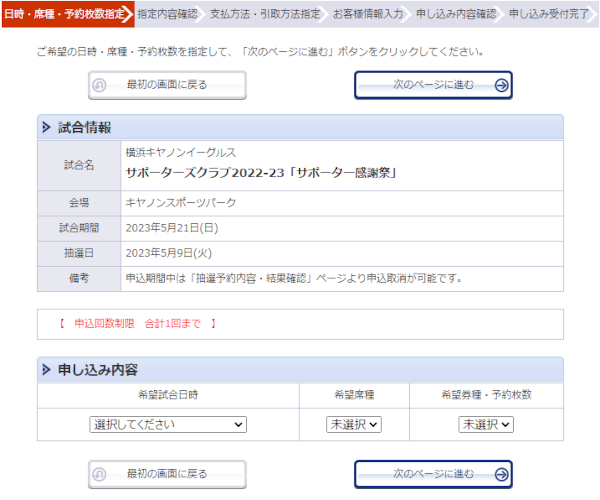
Task: Click the date 2023年5月21日(日)
Action: 172,228
